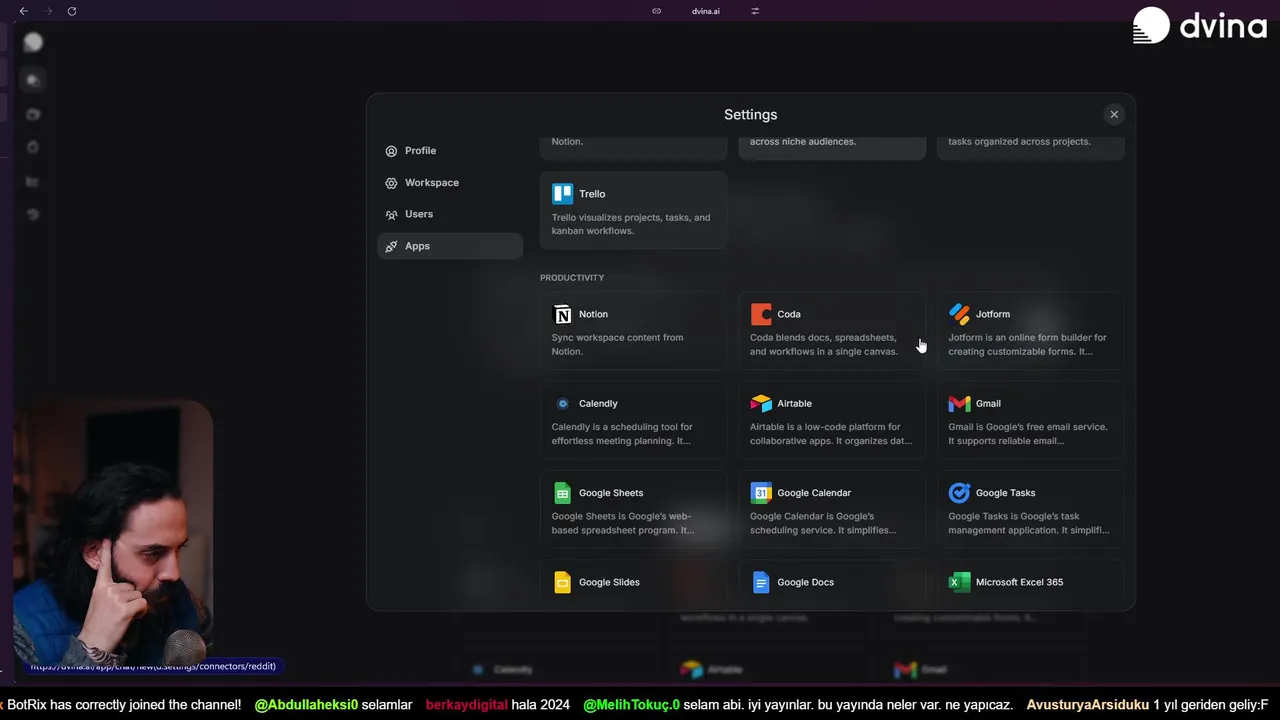The height and width of the screenshot is (720, 1280).
Task: Click the Jotform card description text
Action: click(1027, 344)
